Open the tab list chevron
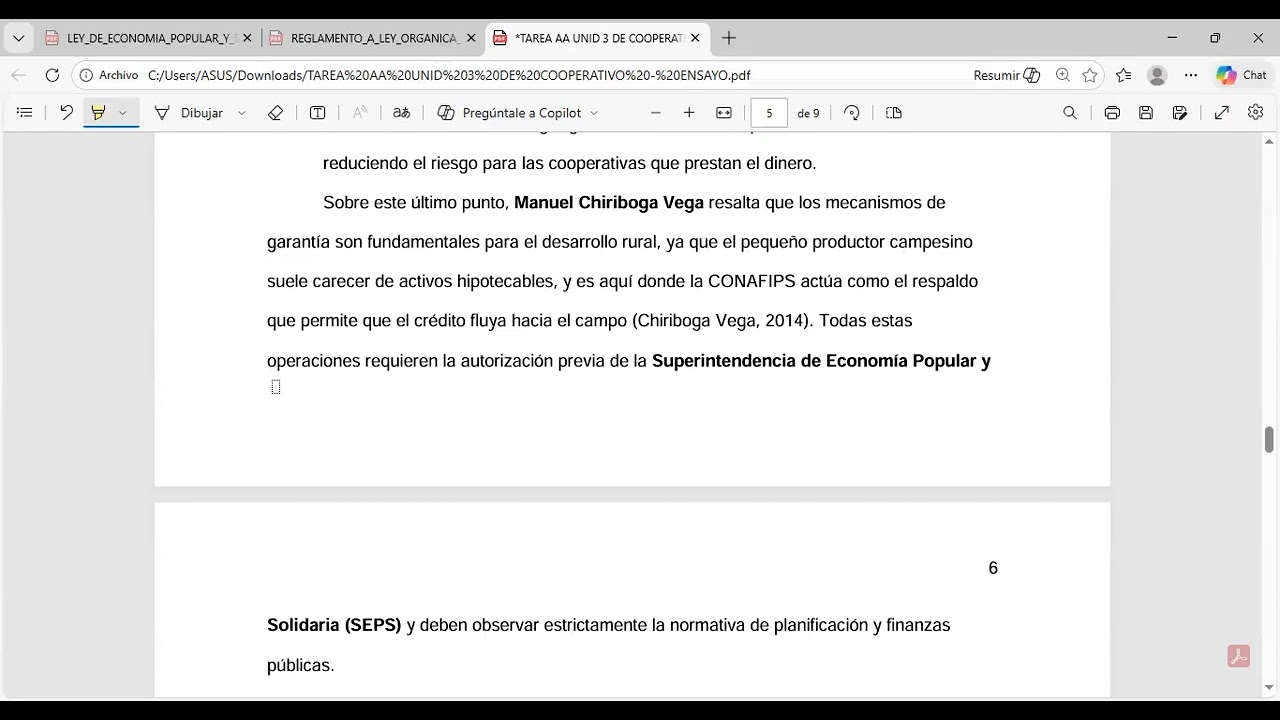The height and width of the screenshot is (720, 1280). click(x=18, y=38)
